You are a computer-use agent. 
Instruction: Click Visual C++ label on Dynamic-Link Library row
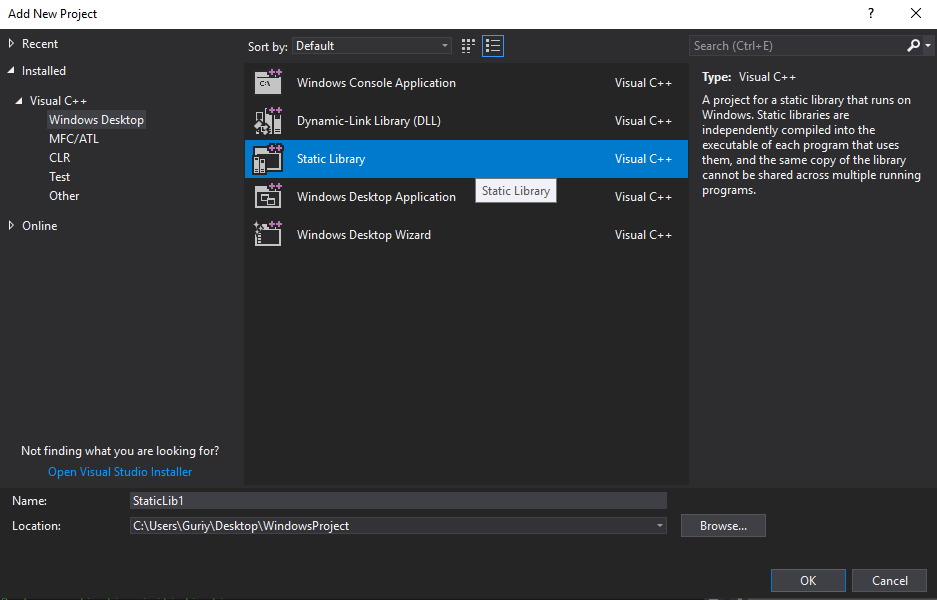click(644, 121)
